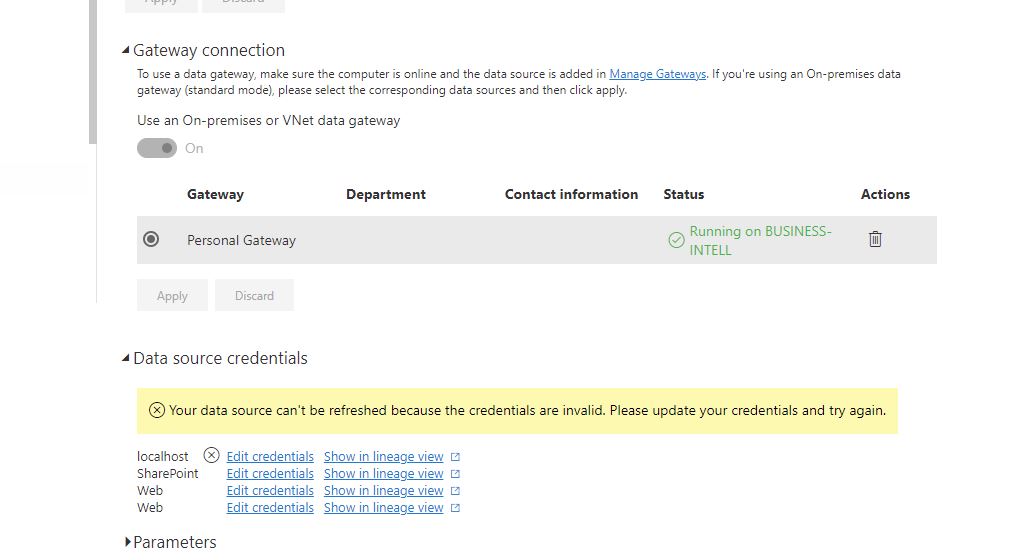This screenshot has width=1031, height=560.
Task: Edit credentials for the last Web source
Action: [270, 508]
